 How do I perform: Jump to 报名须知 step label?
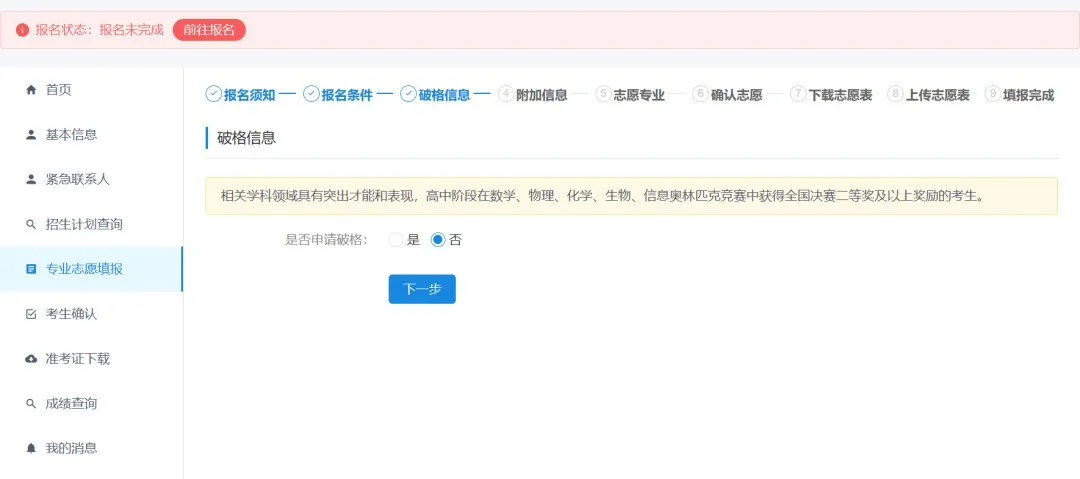pyautogui.click(x=249, y=96)
